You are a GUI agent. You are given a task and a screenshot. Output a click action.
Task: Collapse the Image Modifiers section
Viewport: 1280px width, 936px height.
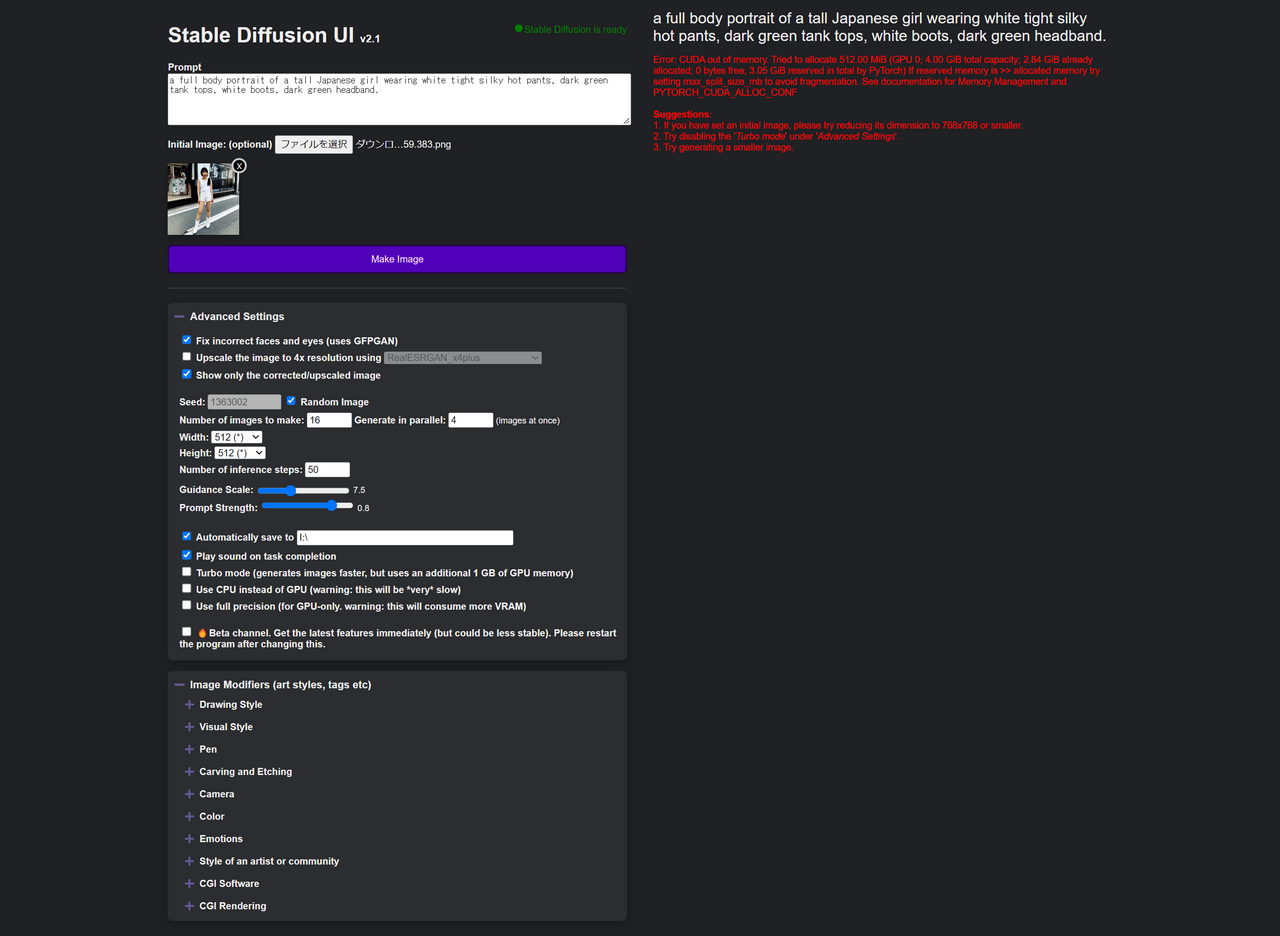point(180,685)
